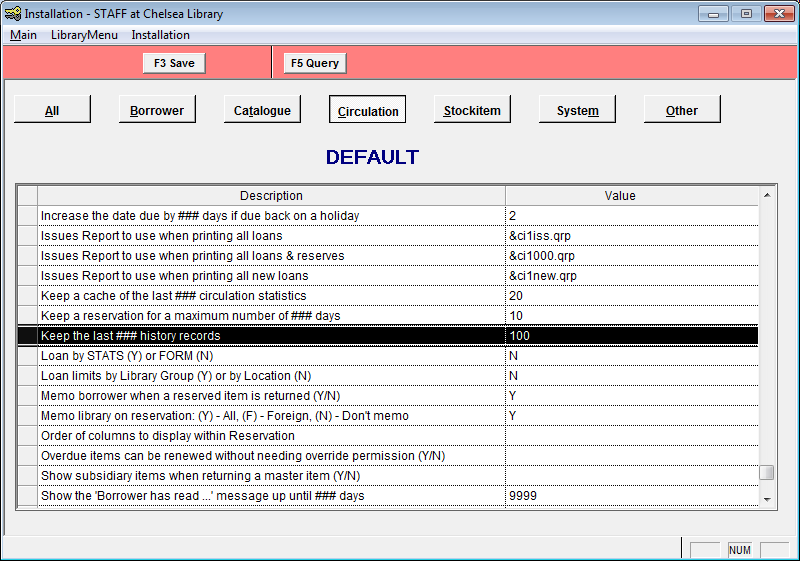
Task: Edit value 100 for history records
Action: (632, 336)
